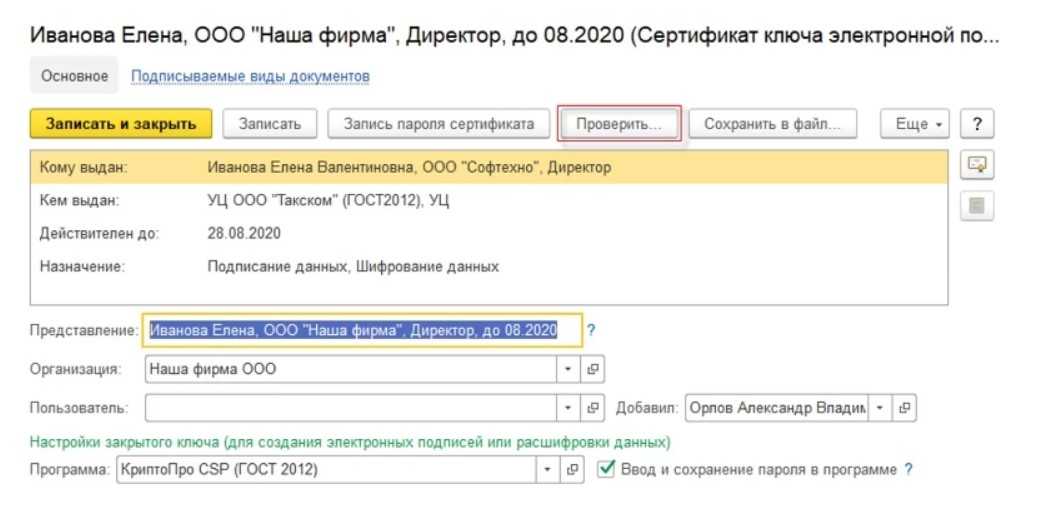Expand the Добавил dropdown
This screenshot has height=506, width=1039.
880,408
